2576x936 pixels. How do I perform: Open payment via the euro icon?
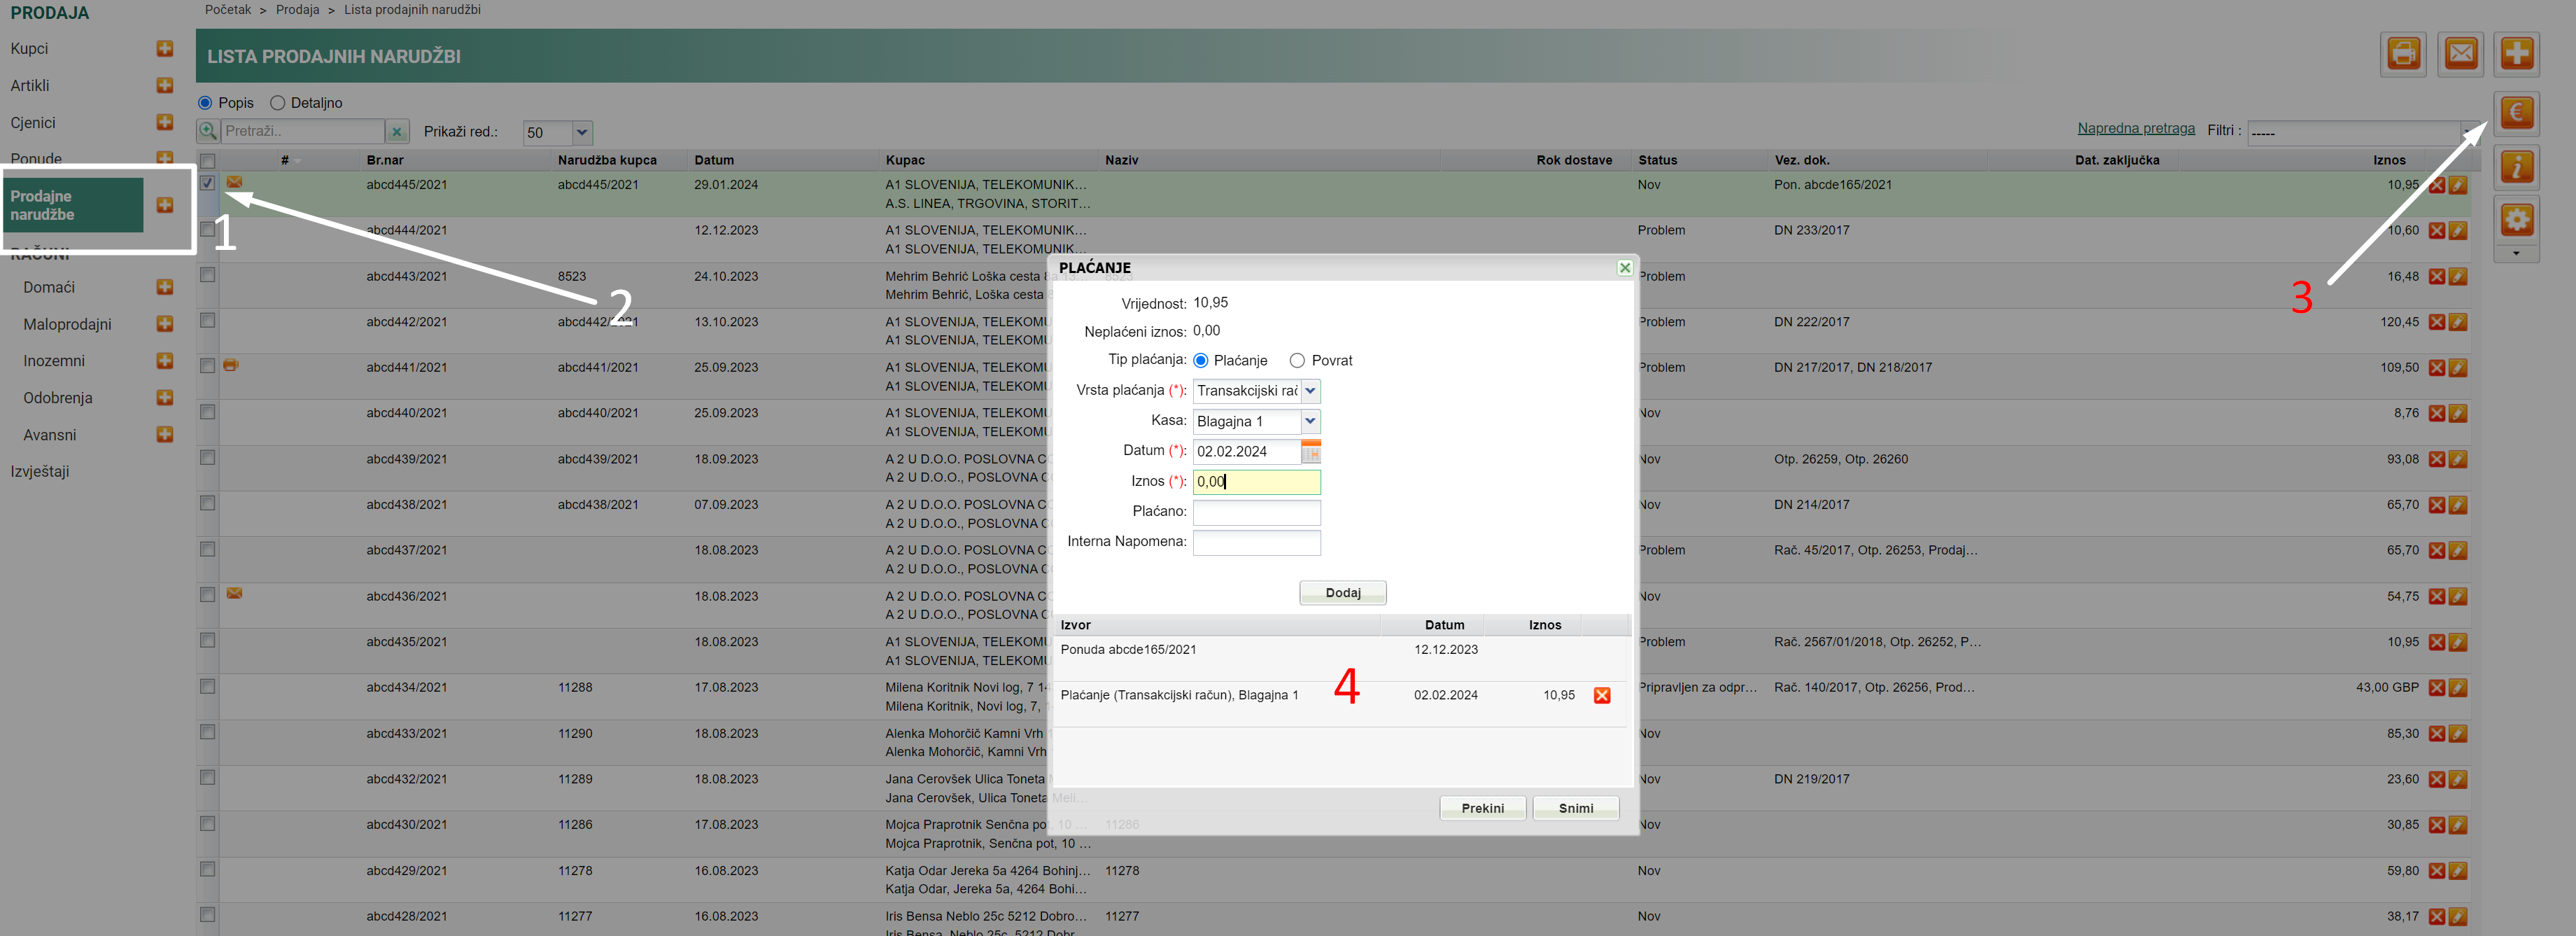[2516, 113]
